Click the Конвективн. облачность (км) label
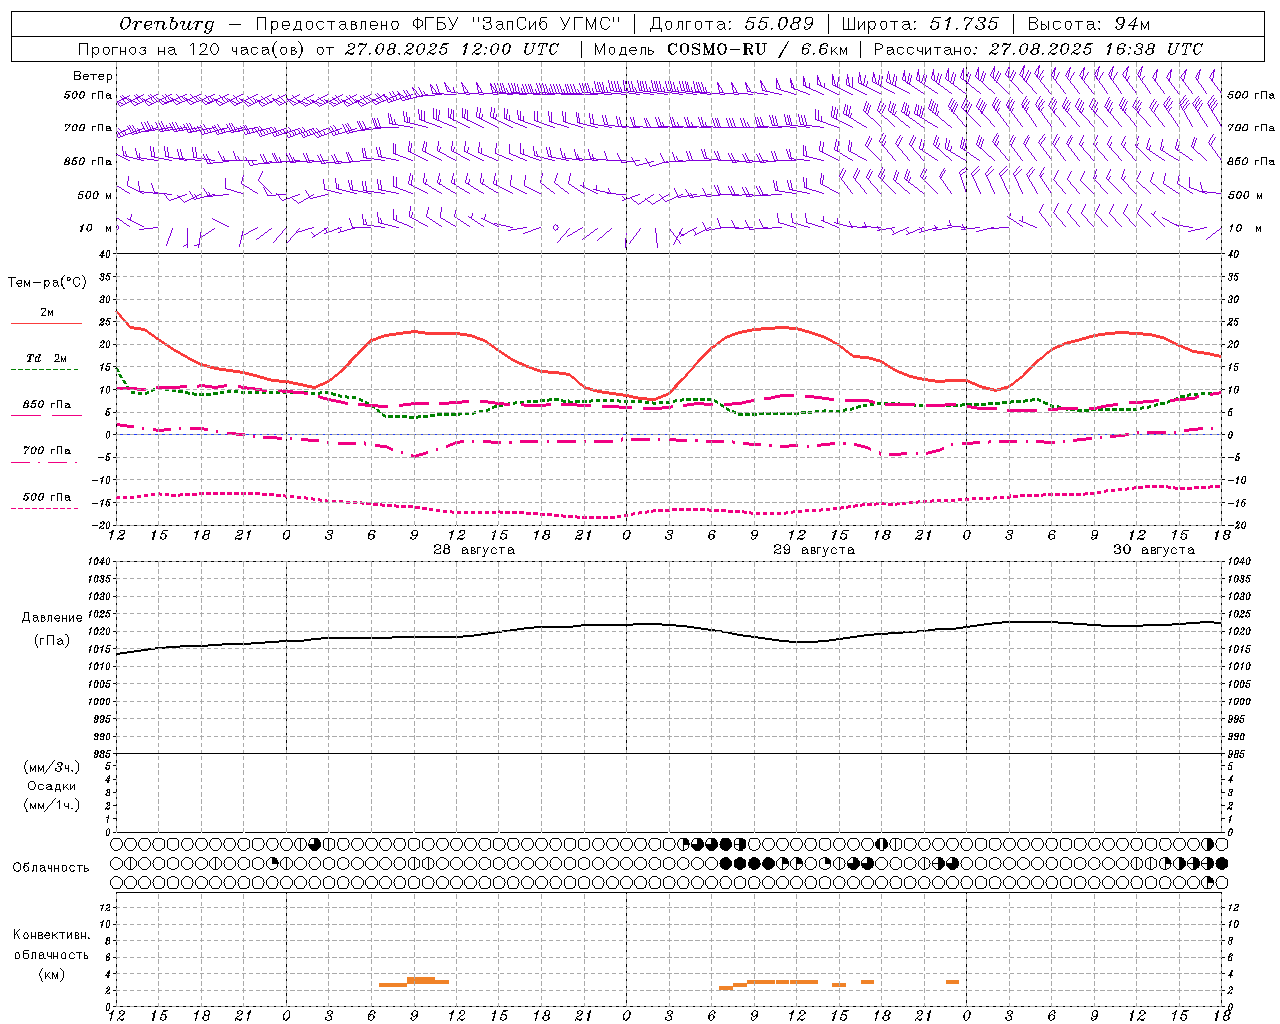The image size is (1280, 1024). (x=52, y=954)
